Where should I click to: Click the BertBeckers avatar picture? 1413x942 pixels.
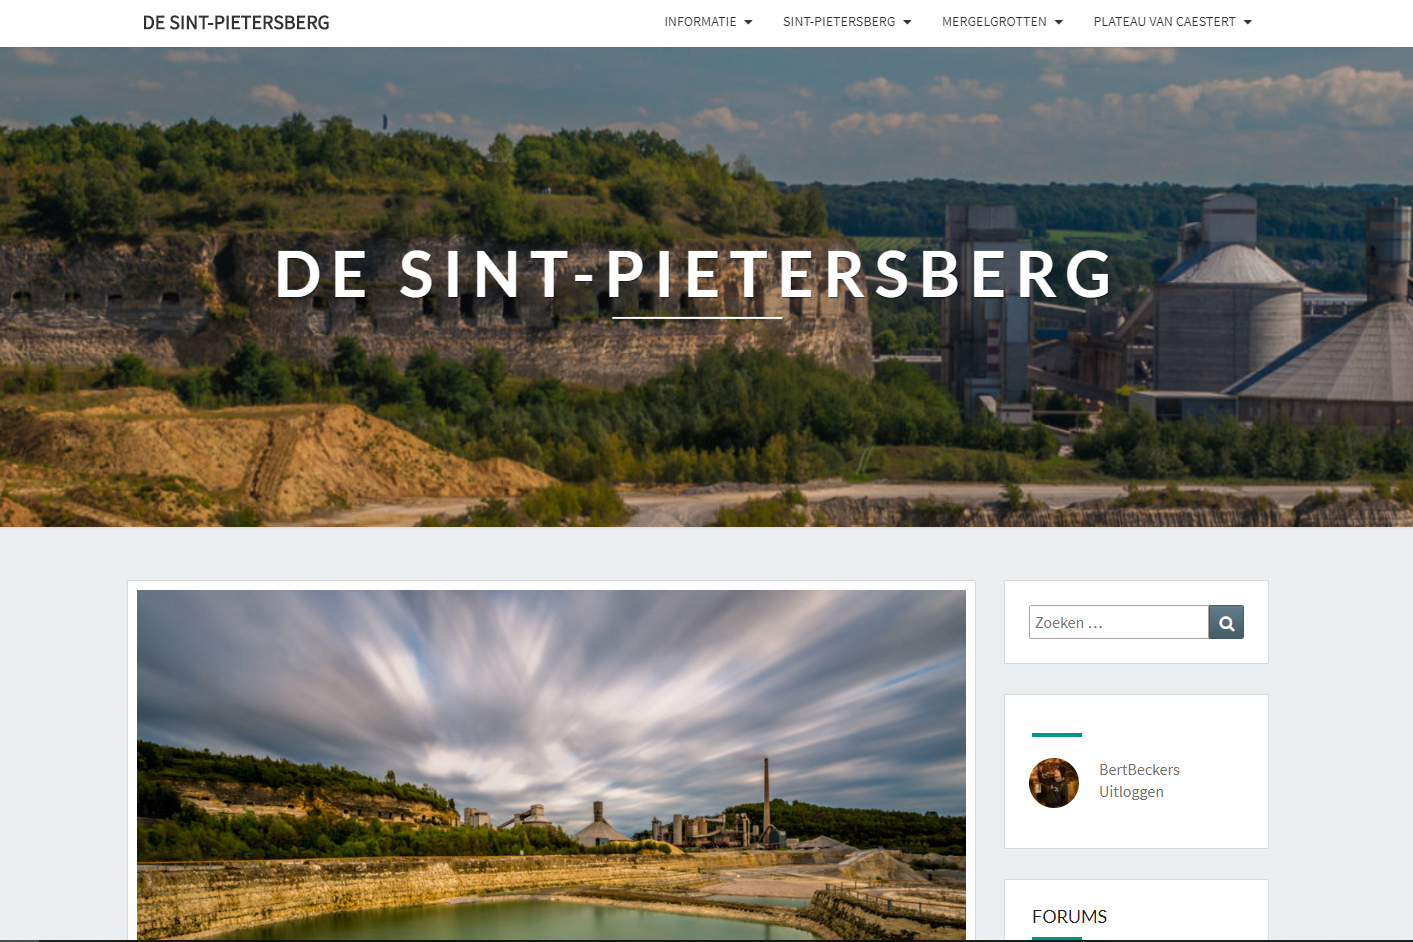tap(1054, 783)
